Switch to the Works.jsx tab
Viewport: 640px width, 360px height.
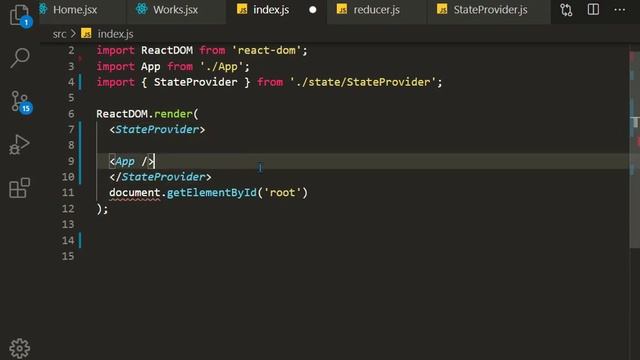pos(175,10)
